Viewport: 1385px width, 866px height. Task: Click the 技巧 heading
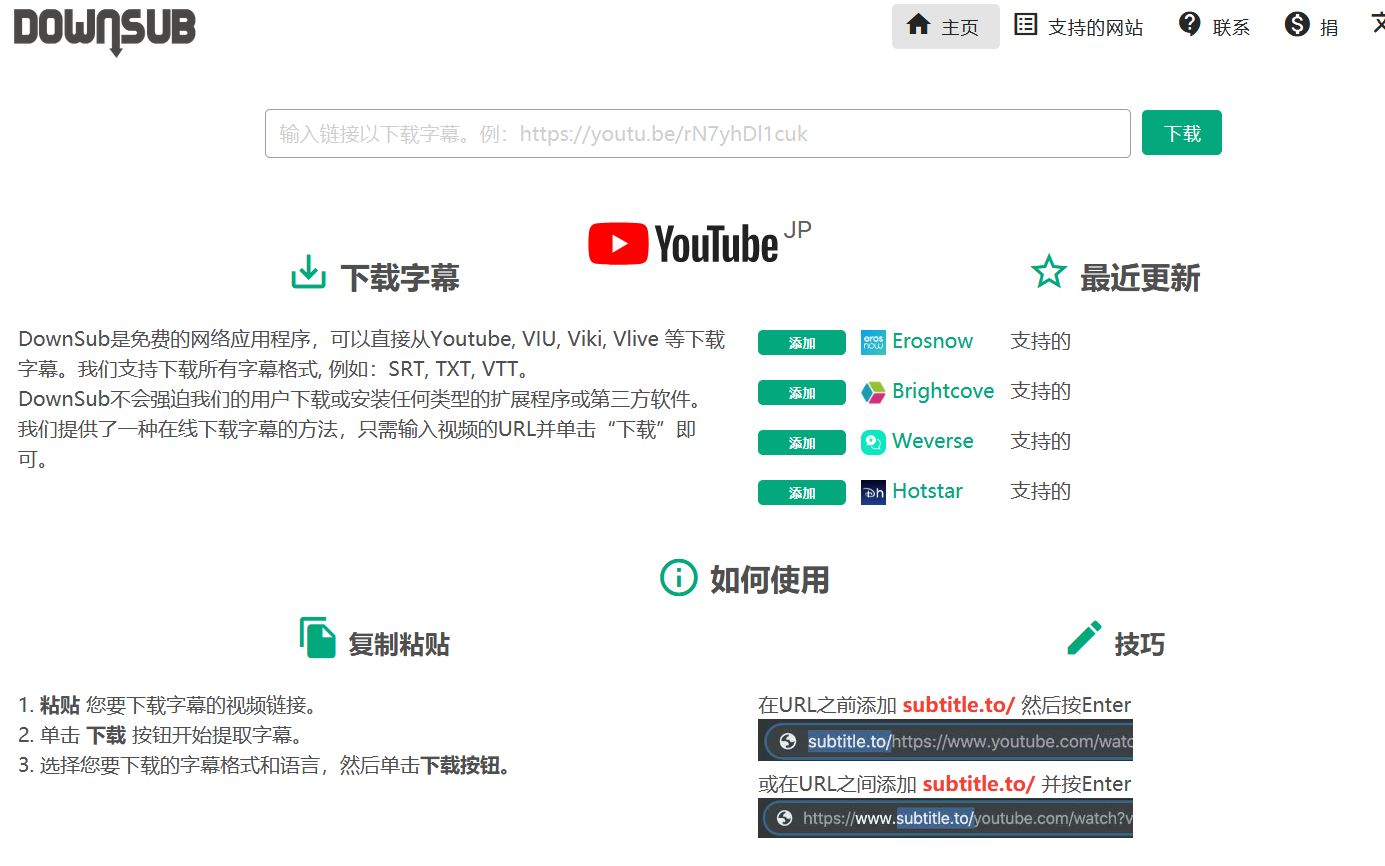tap(1140, 644)
